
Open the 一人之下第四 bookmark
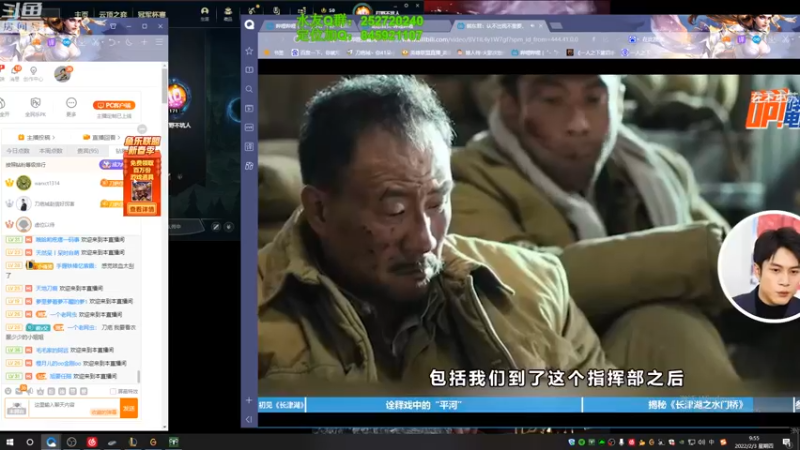coord(591,52)
